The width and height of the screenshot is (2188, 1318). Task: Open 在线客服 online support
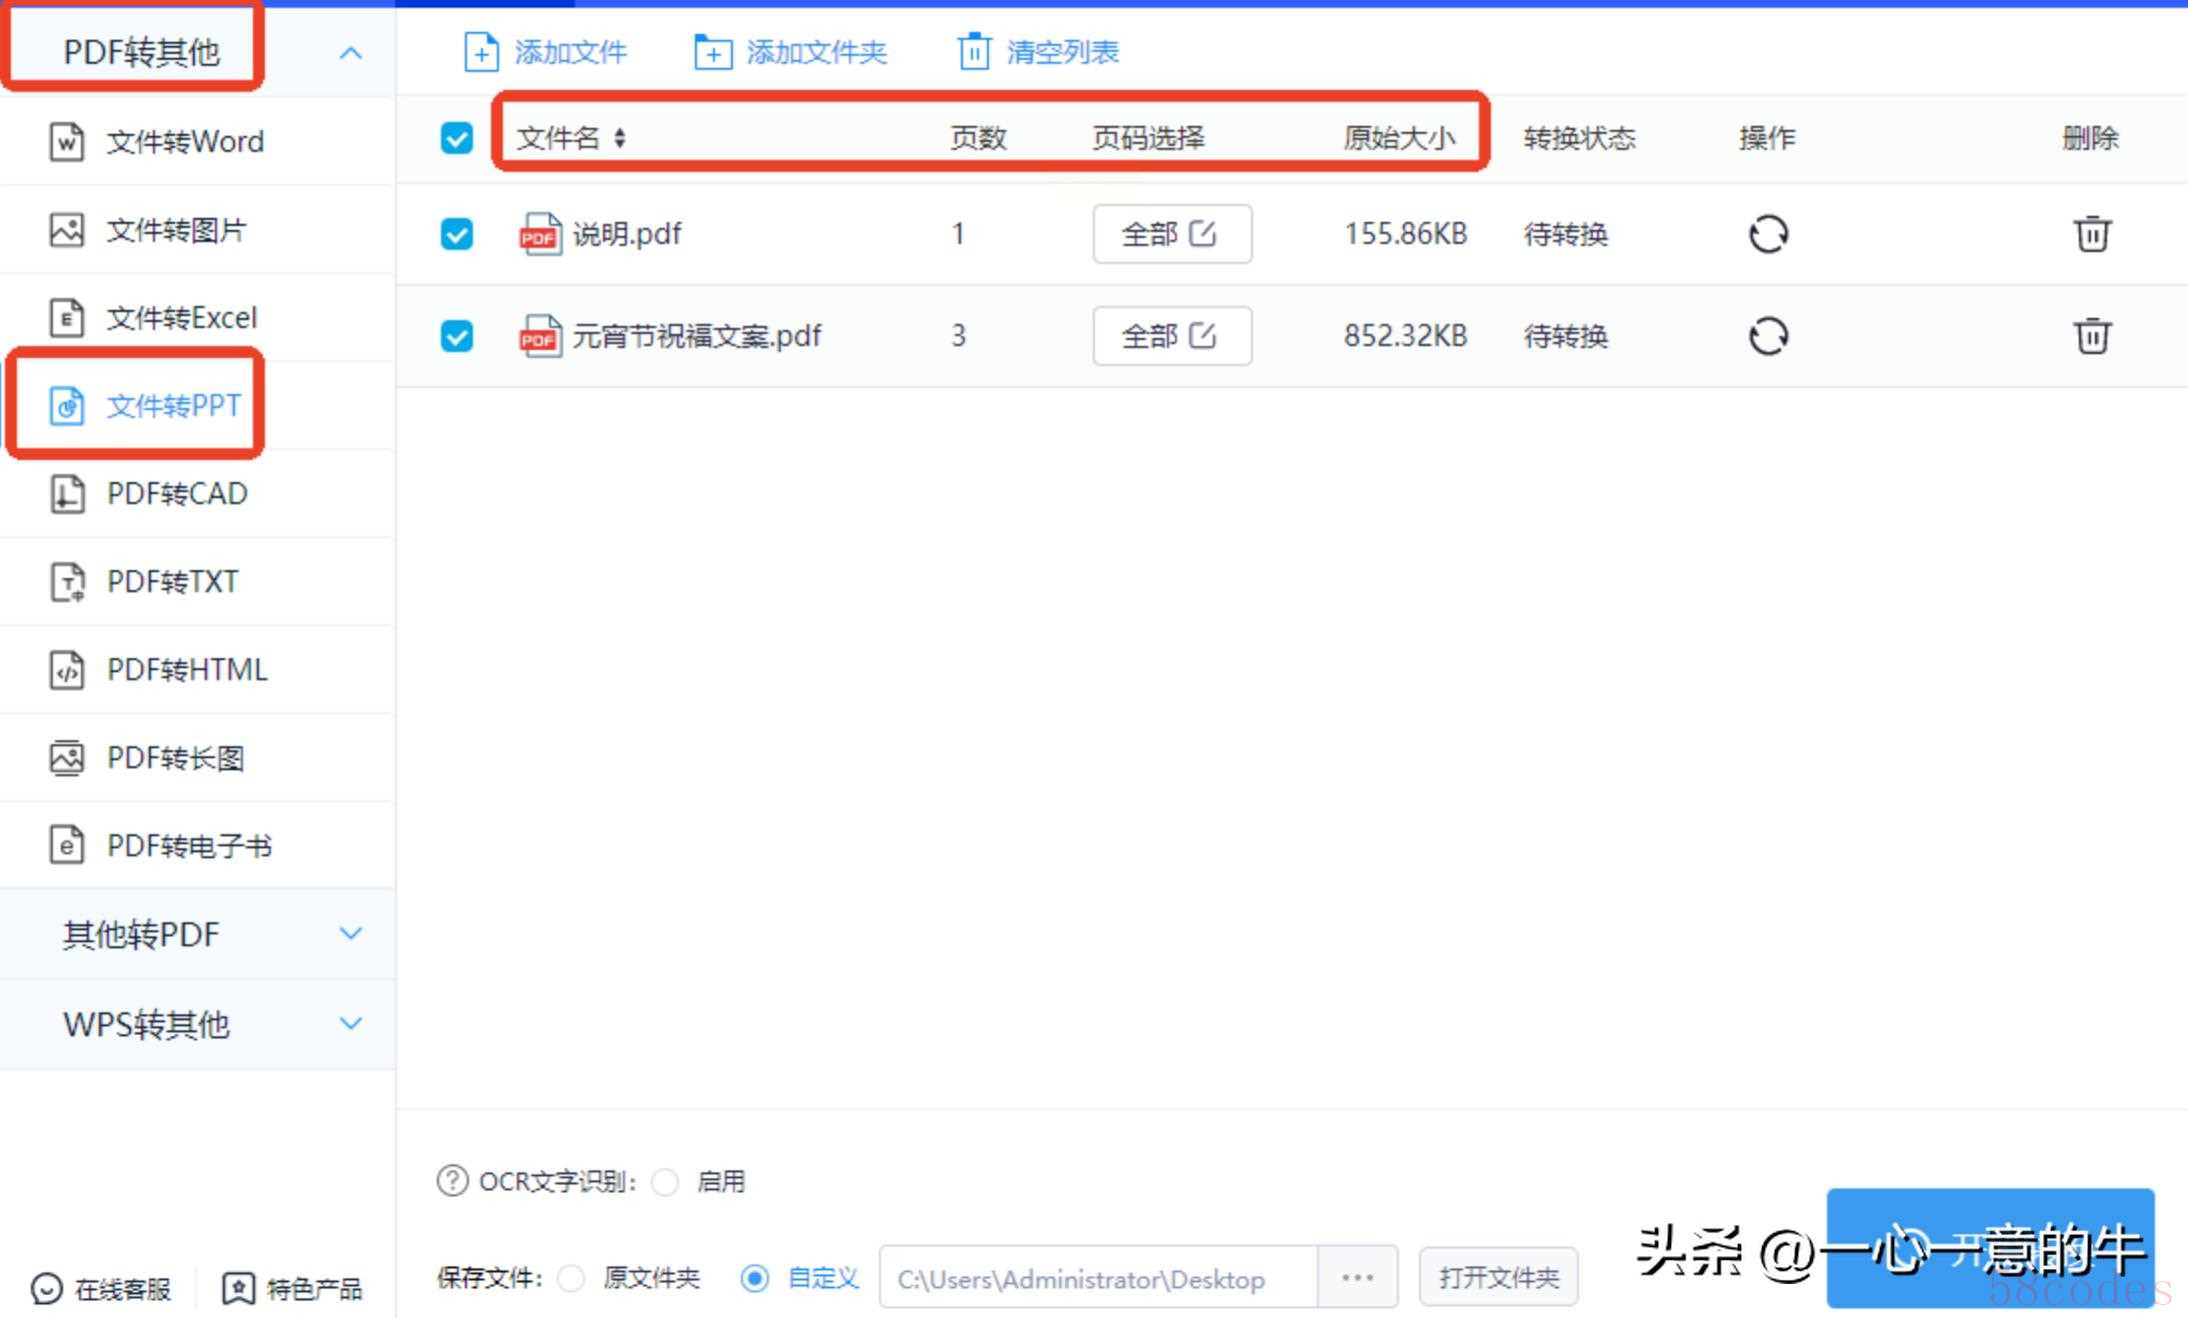point(101,1289)
